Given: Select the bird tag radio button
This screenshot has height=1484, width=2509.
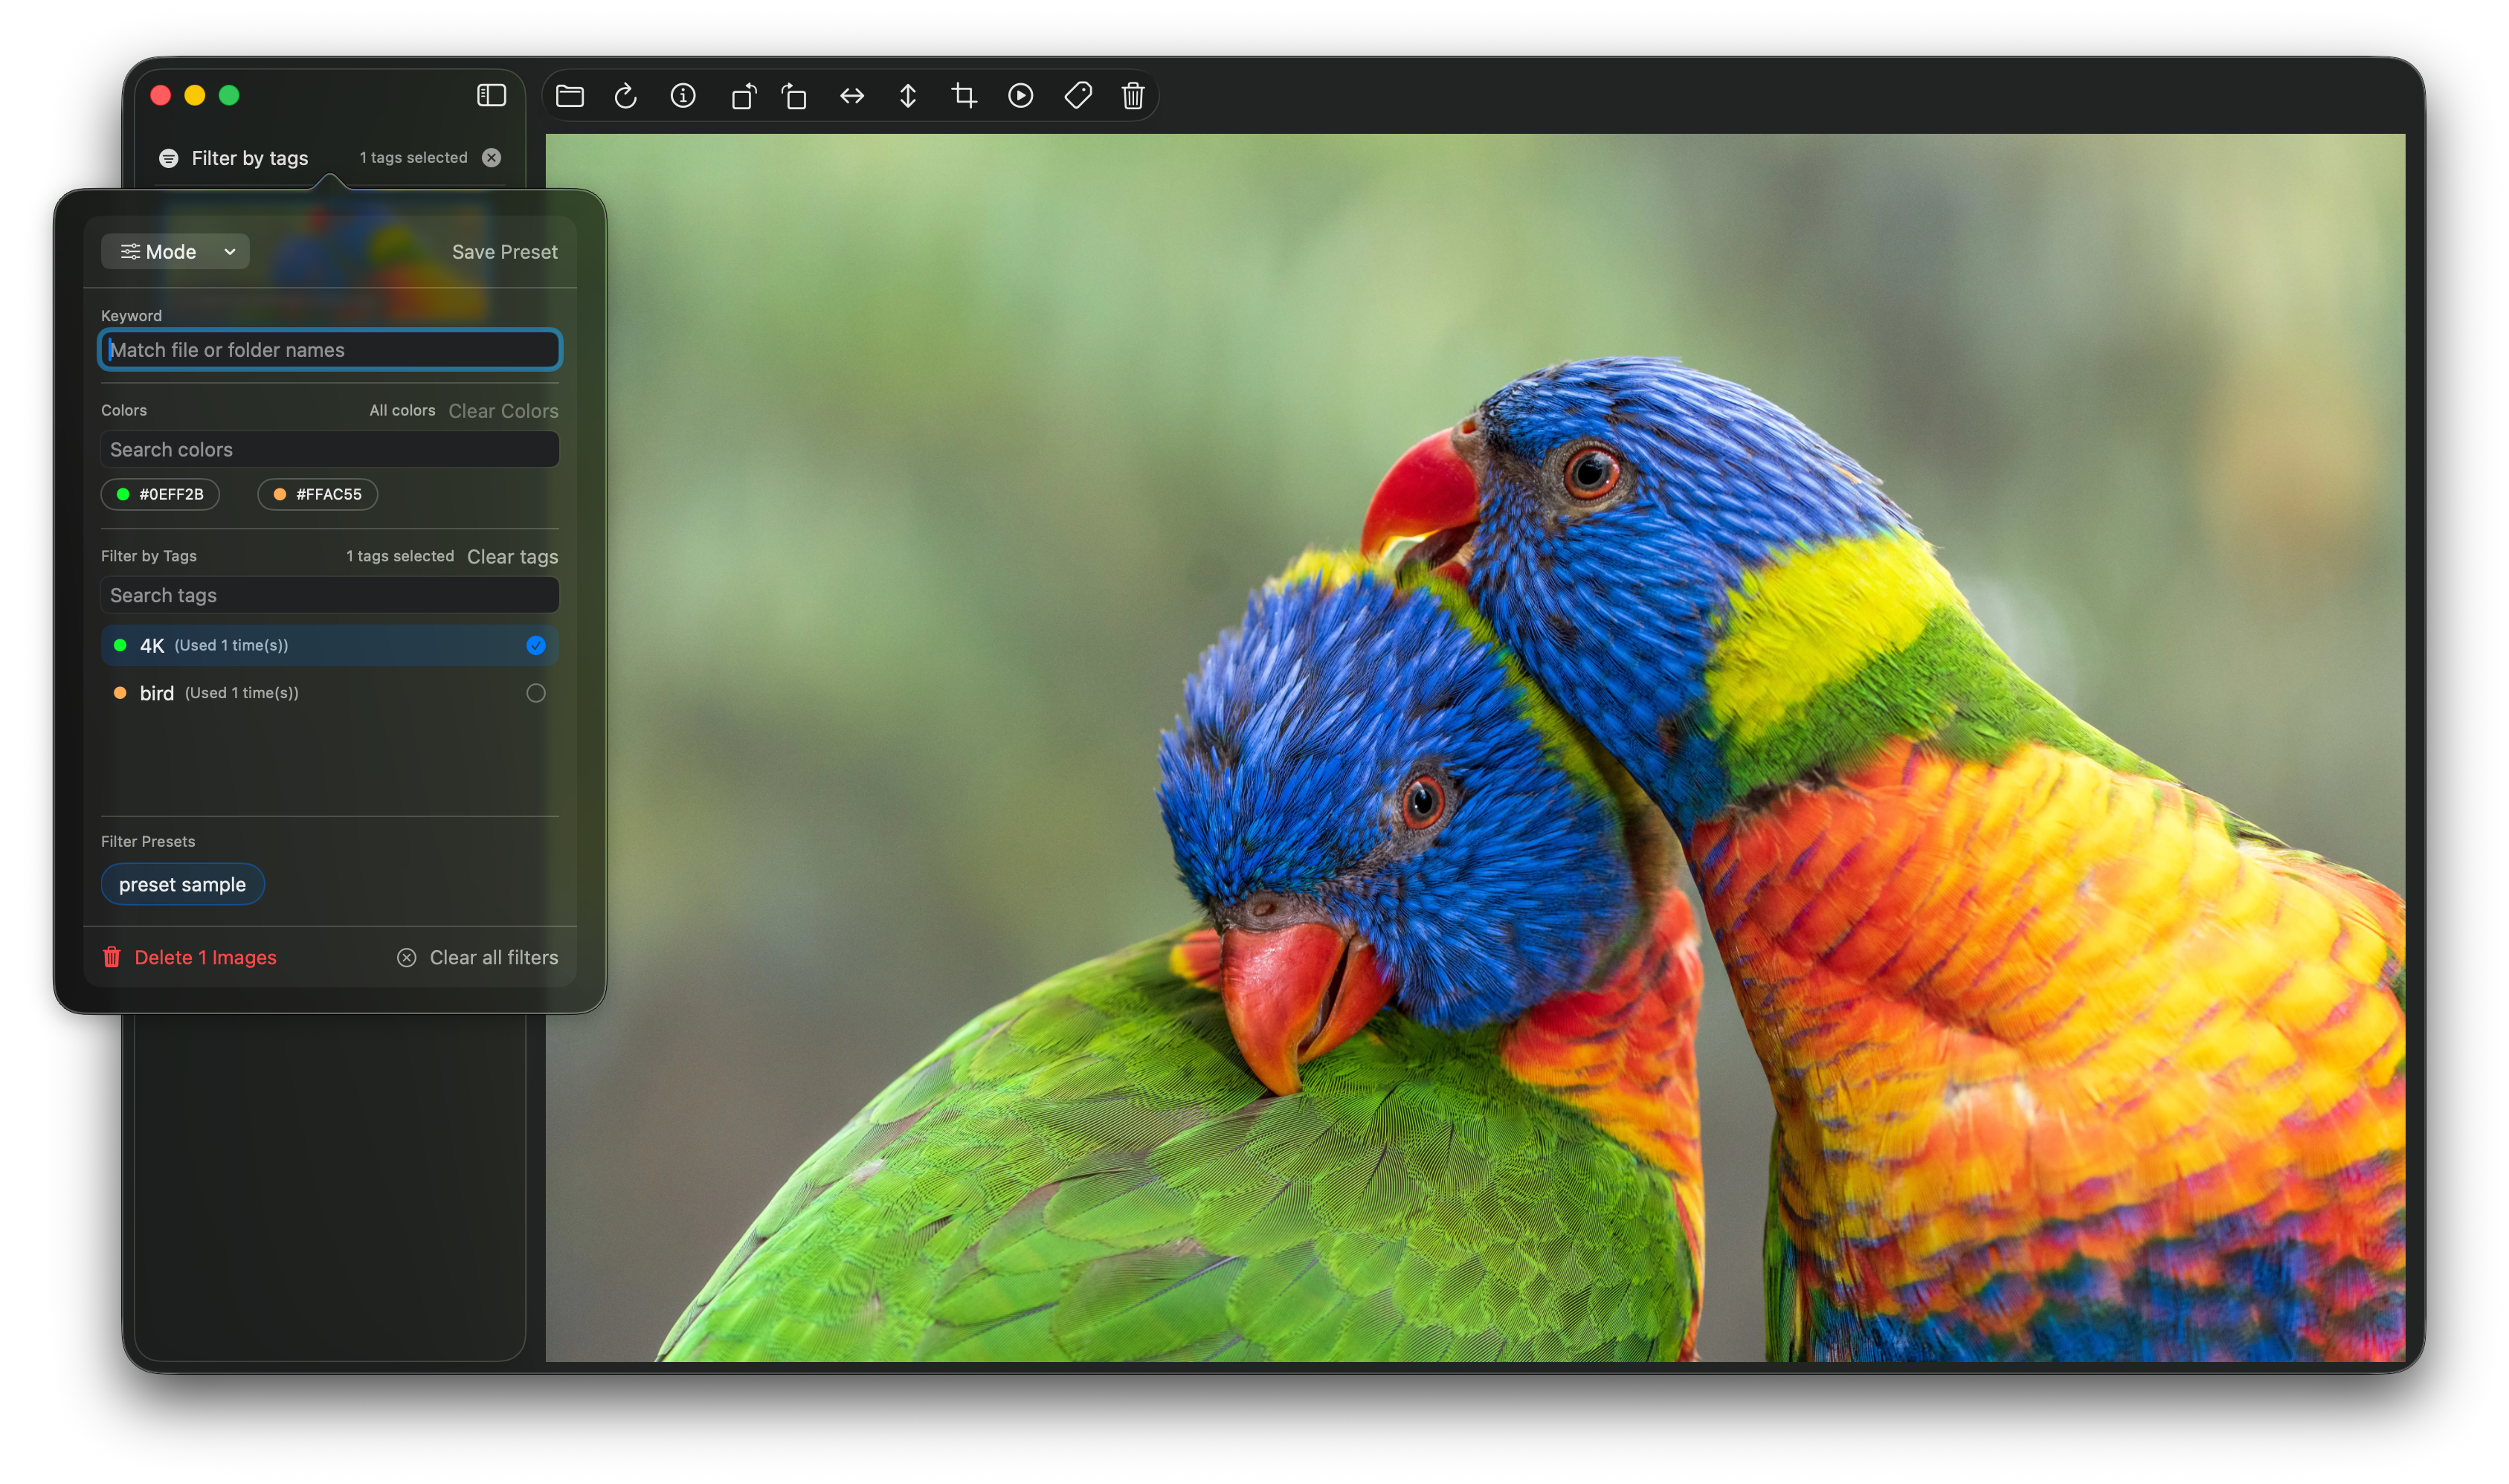Looking at the screenshot, I should tap(536, 693).
